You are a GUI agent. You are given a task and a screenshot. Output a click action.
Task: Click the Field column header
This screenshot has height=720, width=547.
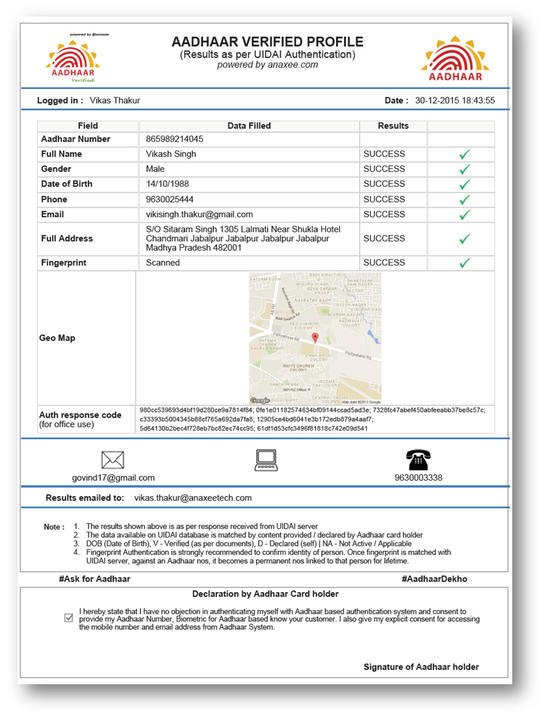[x=88, y=126]
